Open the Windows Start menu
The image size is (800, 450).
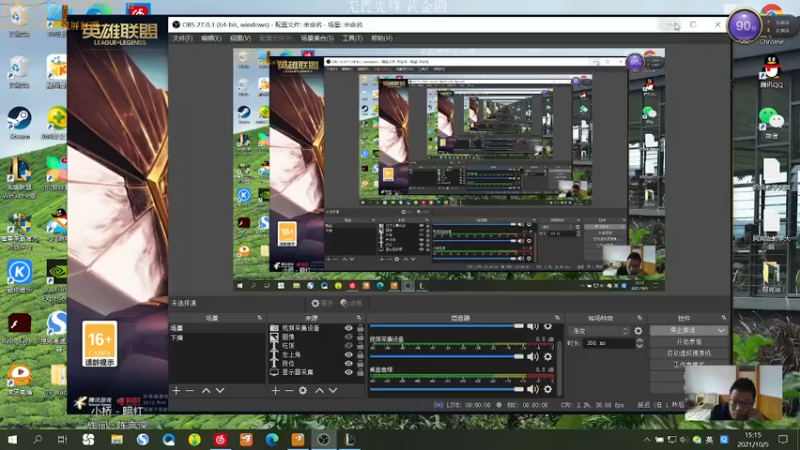tap(12, 439)
